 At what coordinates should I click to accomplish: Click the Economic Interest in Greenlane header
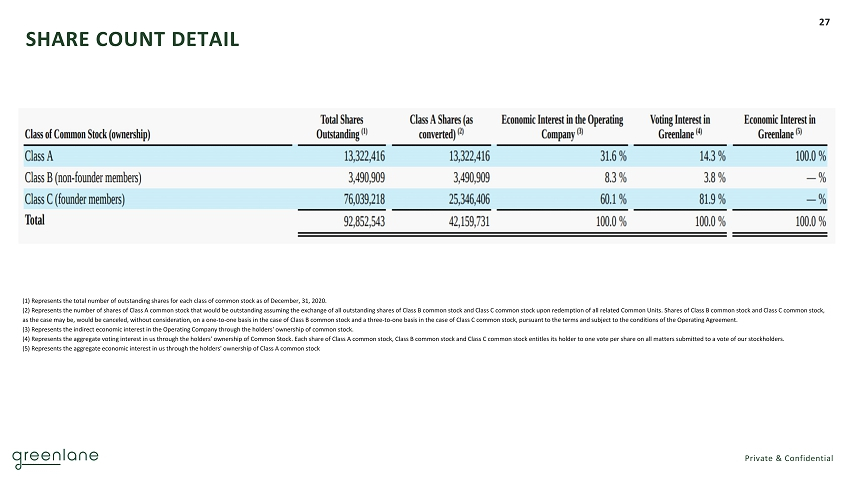(780, 126)
